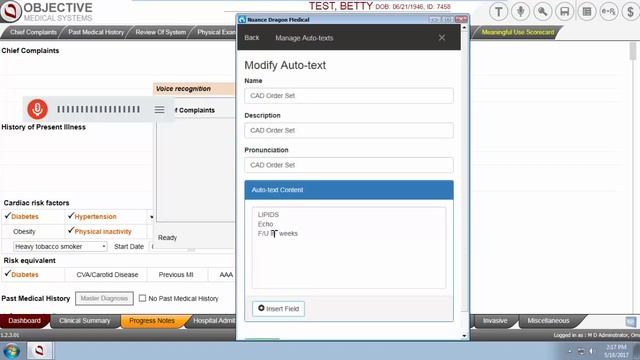
Task: Click the list document icon in top toolbar
Action: 587,12
